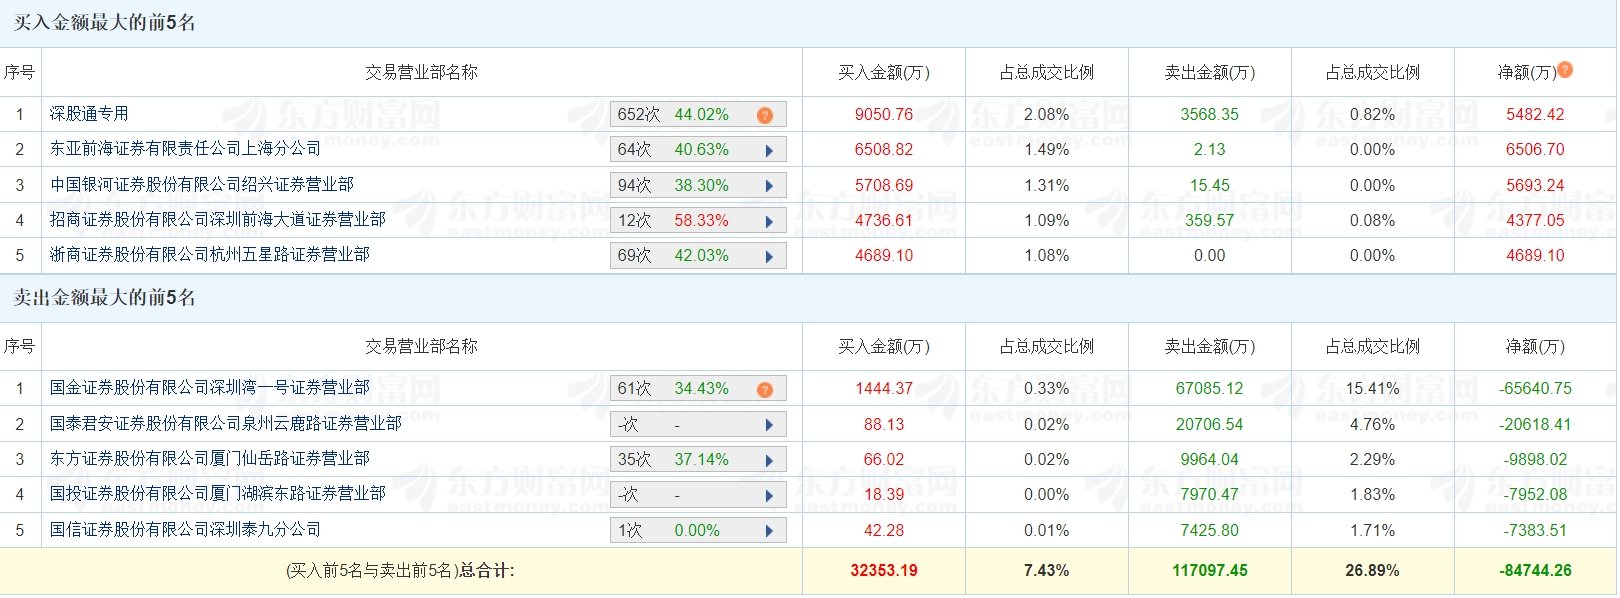Screen dimensions: 1620x598
Task: Open 国金证券深圳湾一号证券营业部 link
Action: tap(209, 388)
